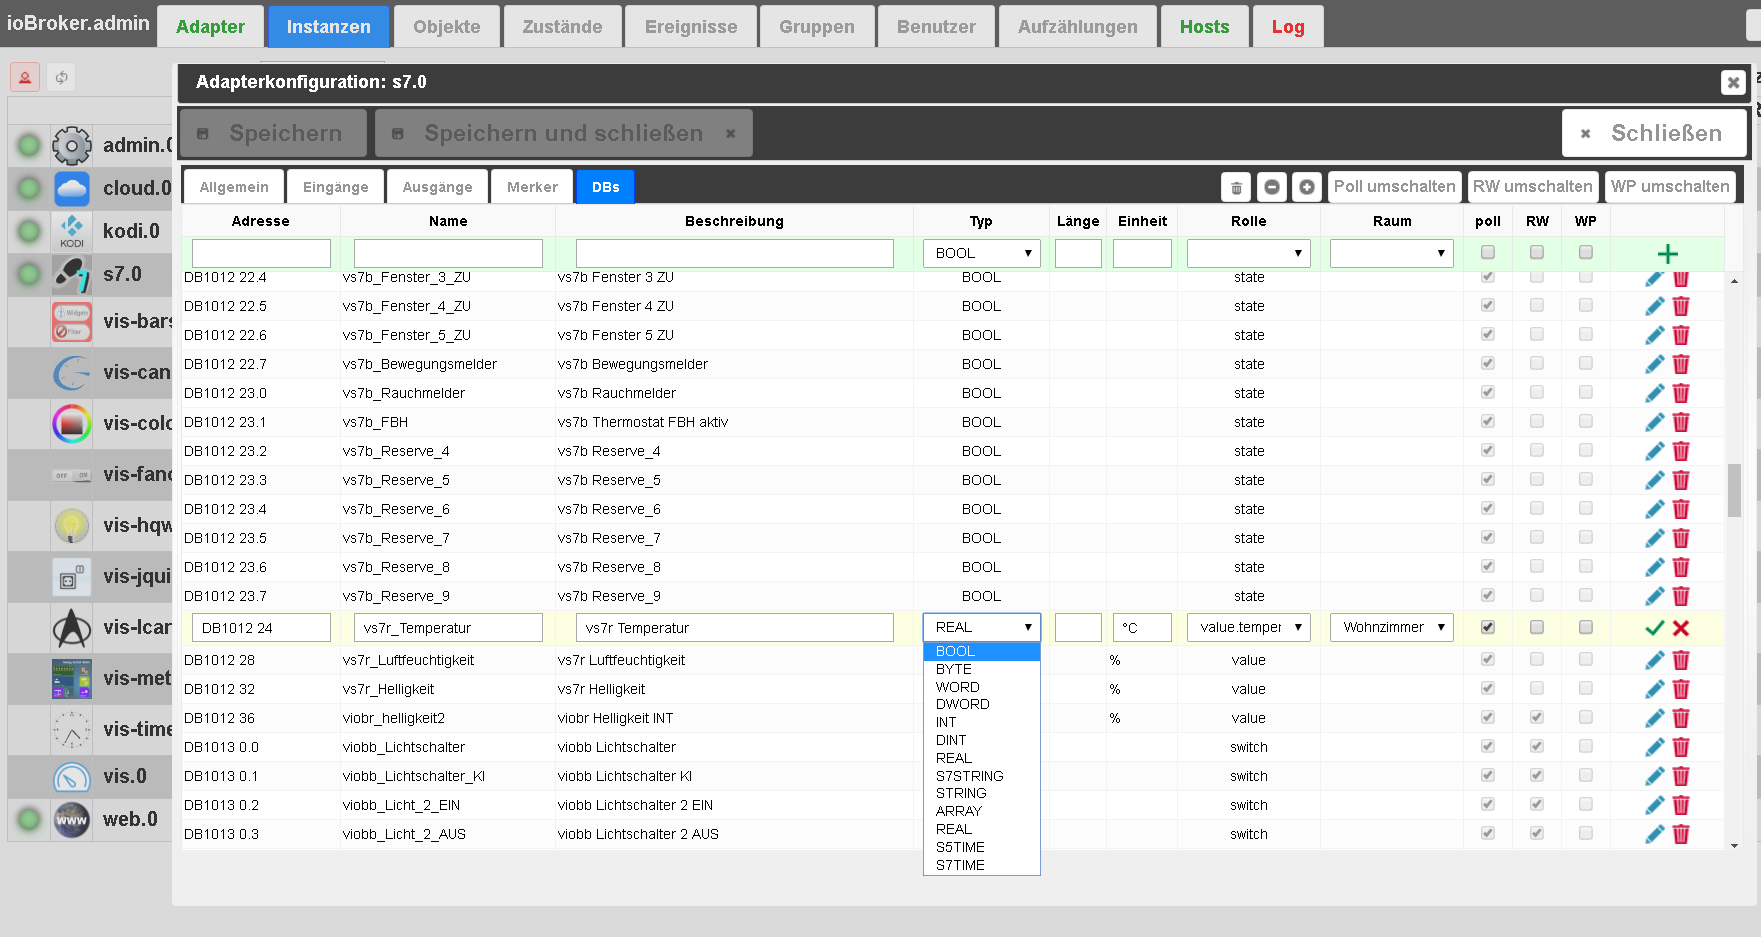1761x937 pixels.
Task: Click WP umschalten button
Action: [x=1669, y=187]
